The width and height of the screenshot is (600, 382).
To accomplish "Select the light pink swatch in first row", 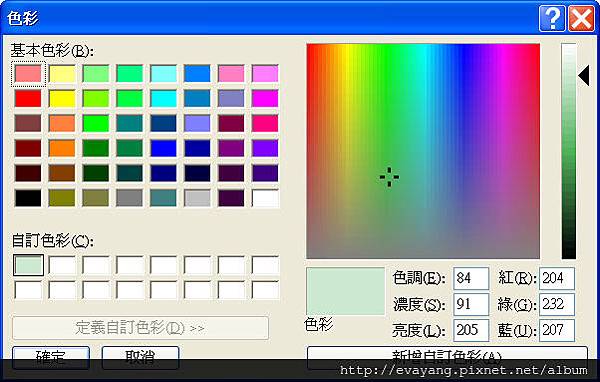I will click(231, 74).
